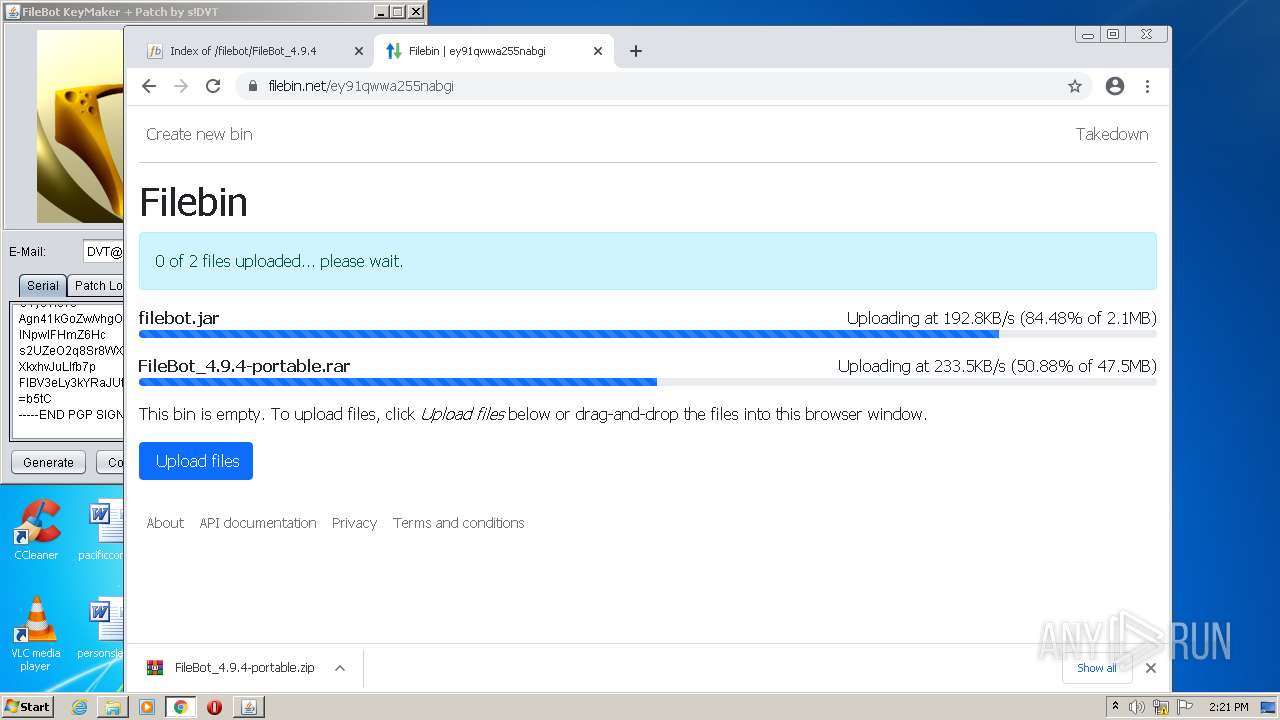The height and width of the screenshot is (720, 1280).
Task: Click the uploading status alert message
Action: coord(648,261)
